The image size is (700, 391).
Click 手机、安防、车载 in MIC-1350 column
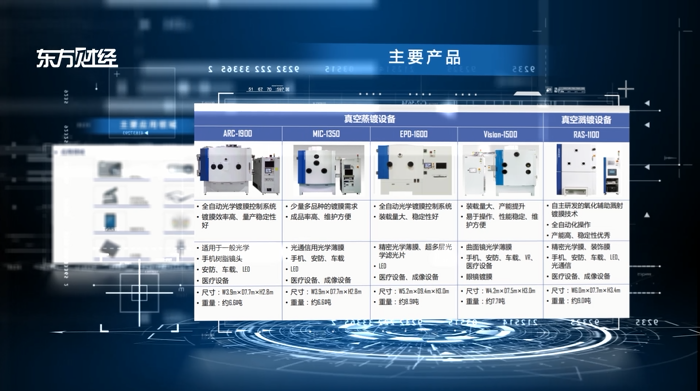tap(317, 258)
